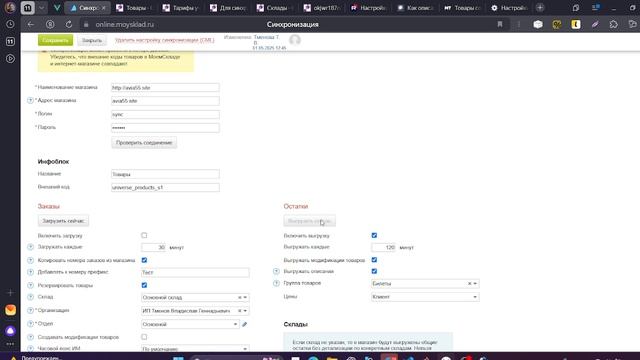Click Загрузить сейчас under Заказы
The width and height of the screenshot is (640, 360).
click(x=63, y=221)
